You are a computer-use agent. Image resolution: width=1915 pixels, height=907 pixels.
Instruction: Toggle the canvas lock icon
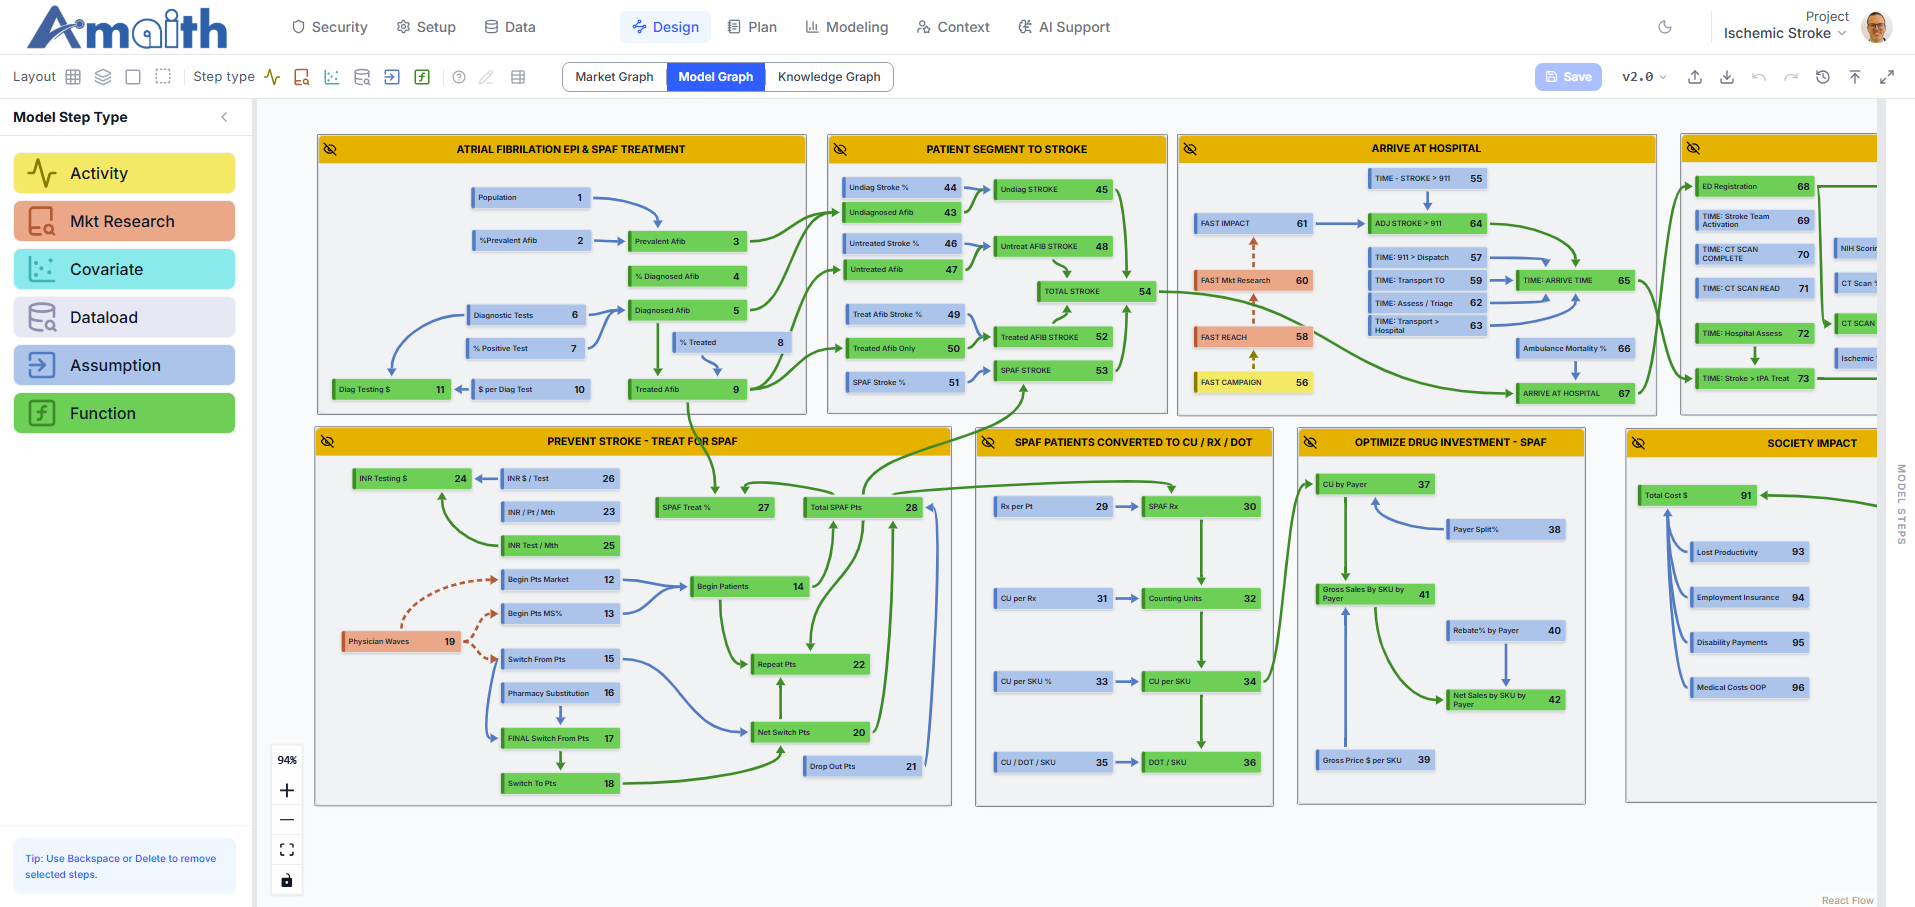(287, 880)
